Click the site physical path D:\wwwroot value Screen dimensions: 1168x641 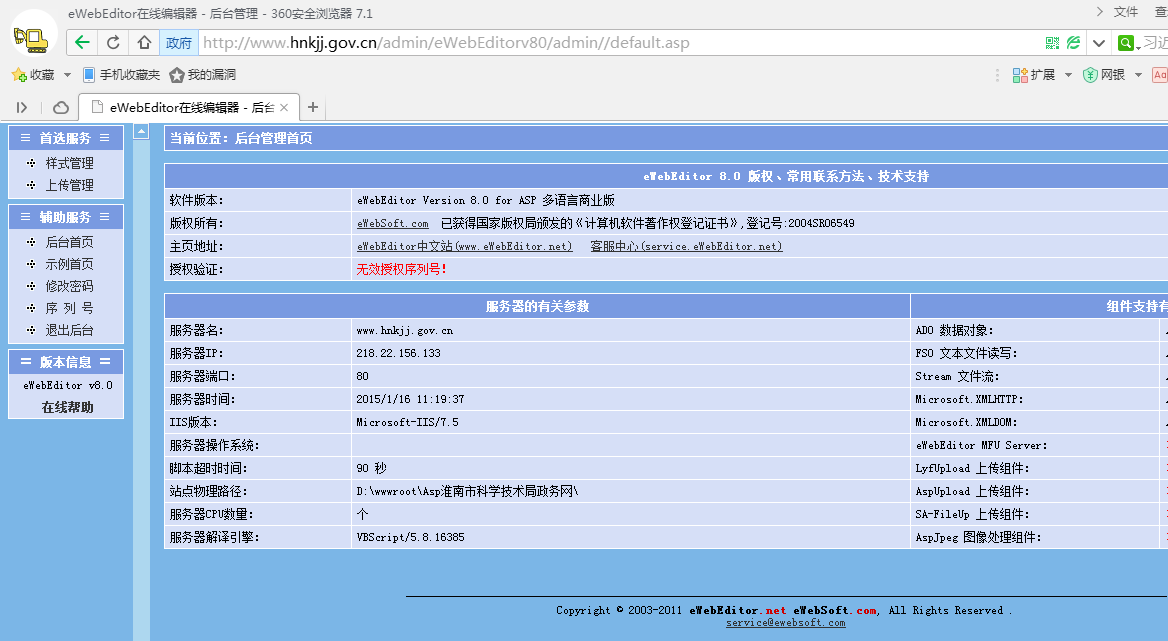tap(467, 491)
